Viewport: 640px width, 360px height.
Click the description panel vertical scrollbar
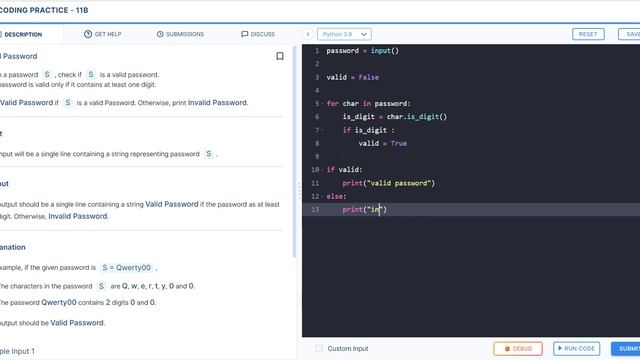[294, 151]
